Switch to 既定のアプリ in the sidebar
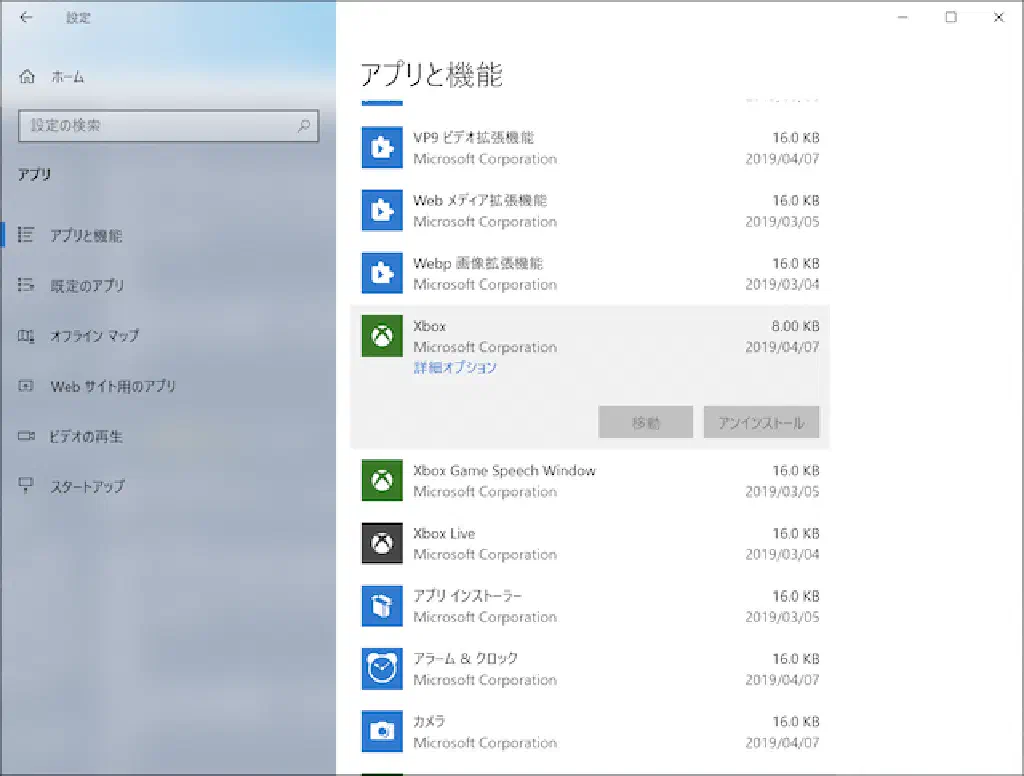Viewport: 1024px width, 776px height. [x=87, y=286]
